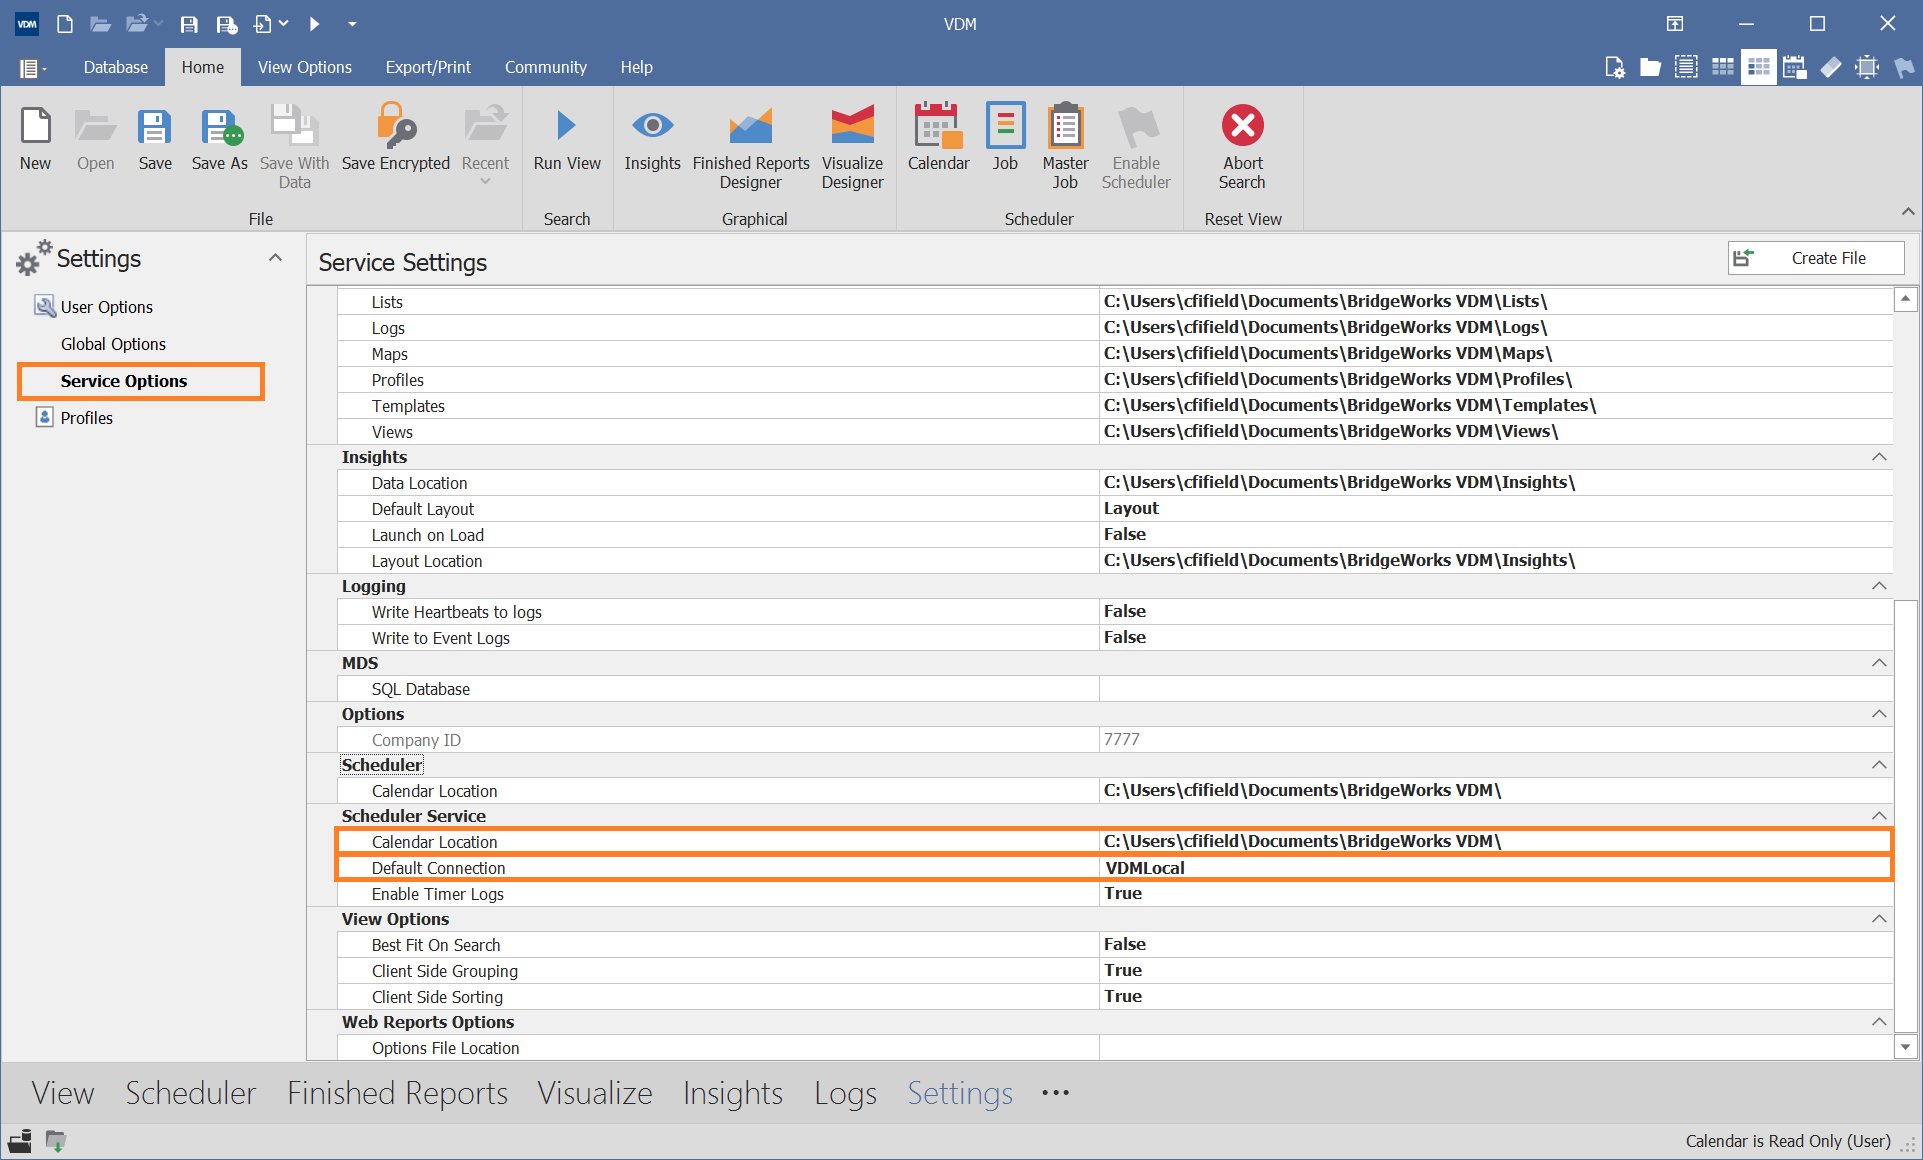Image resolution: width=1923 pixels, height=1160 pixels.
Task: Collapse the View Options section
Action: tap(1879, 919)
